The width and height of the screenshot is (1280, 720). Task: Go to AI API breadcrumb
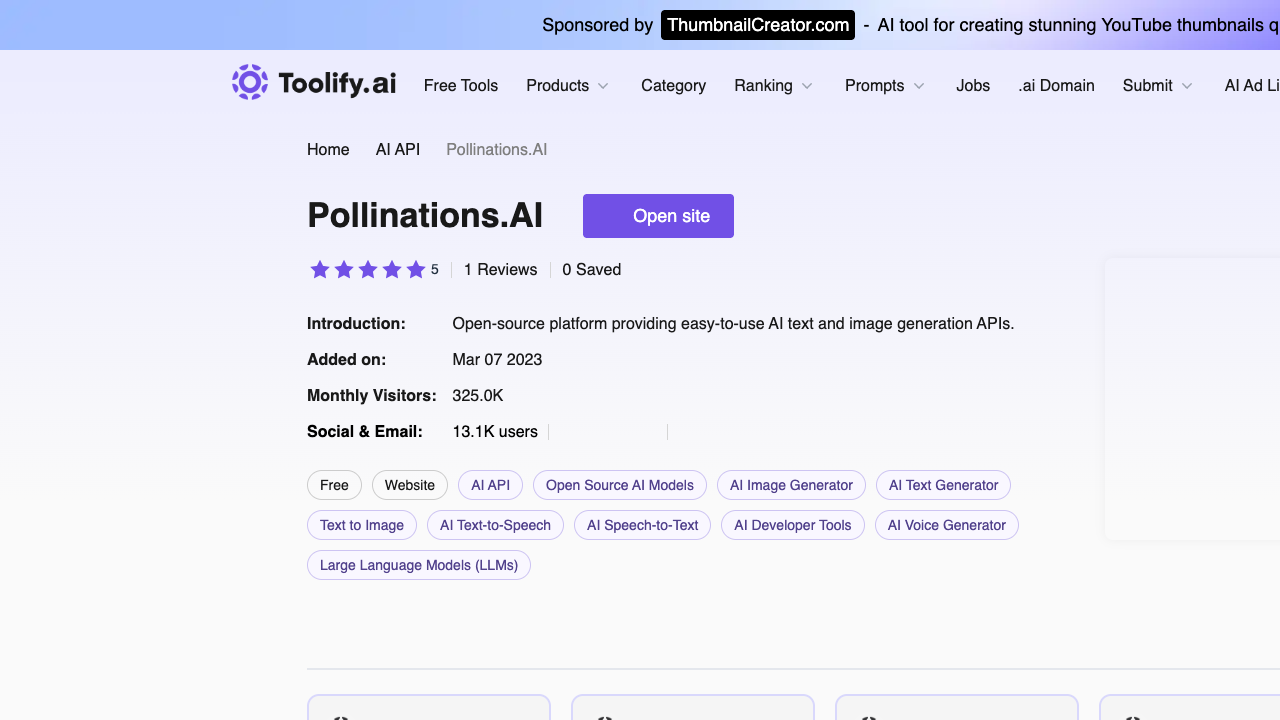398,150
